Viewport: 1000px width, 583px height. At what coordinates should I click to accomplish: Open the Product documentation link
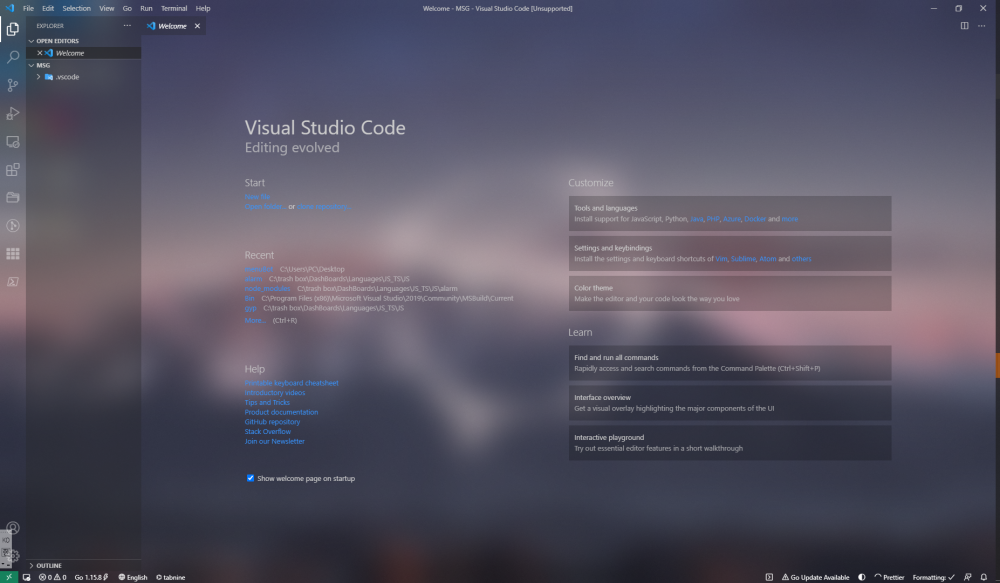(281, 412)
